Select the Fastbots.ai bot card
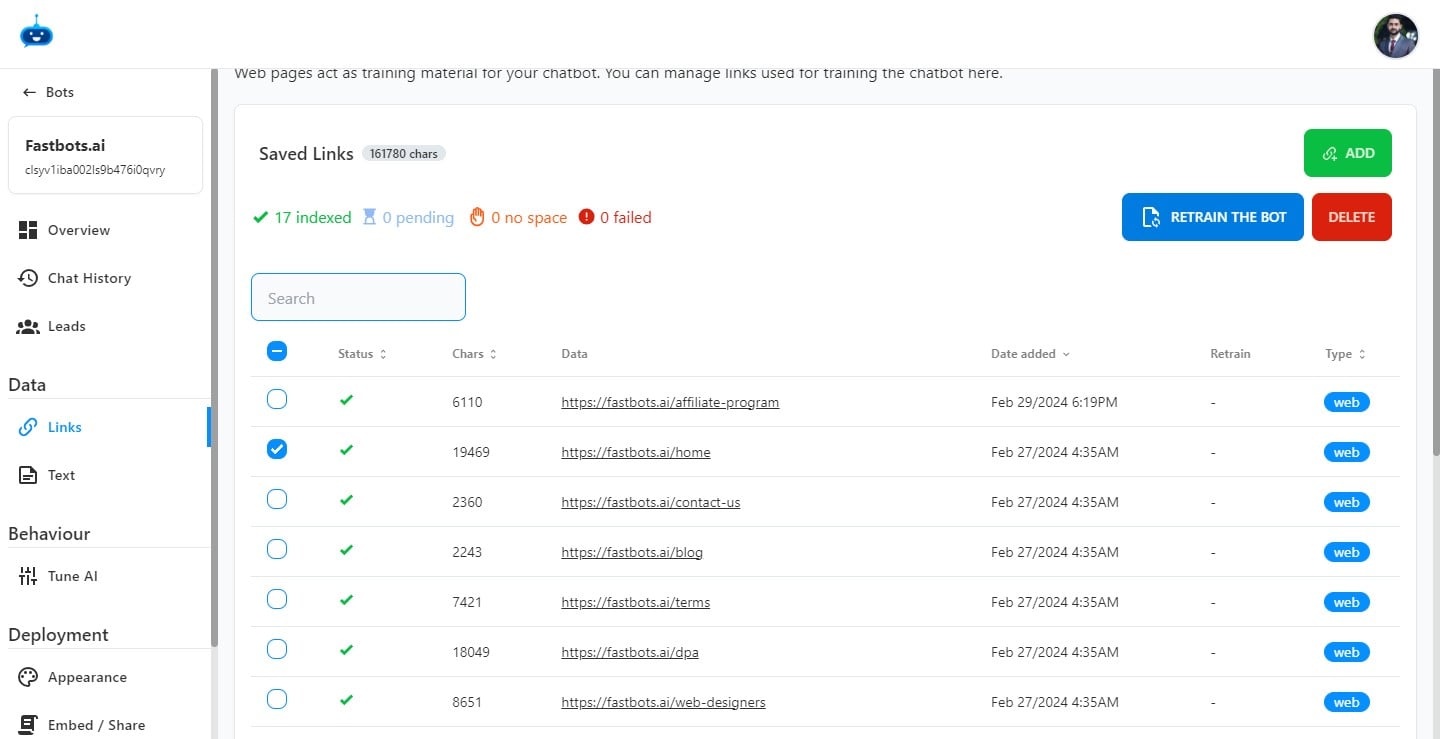 coord(105,155)
